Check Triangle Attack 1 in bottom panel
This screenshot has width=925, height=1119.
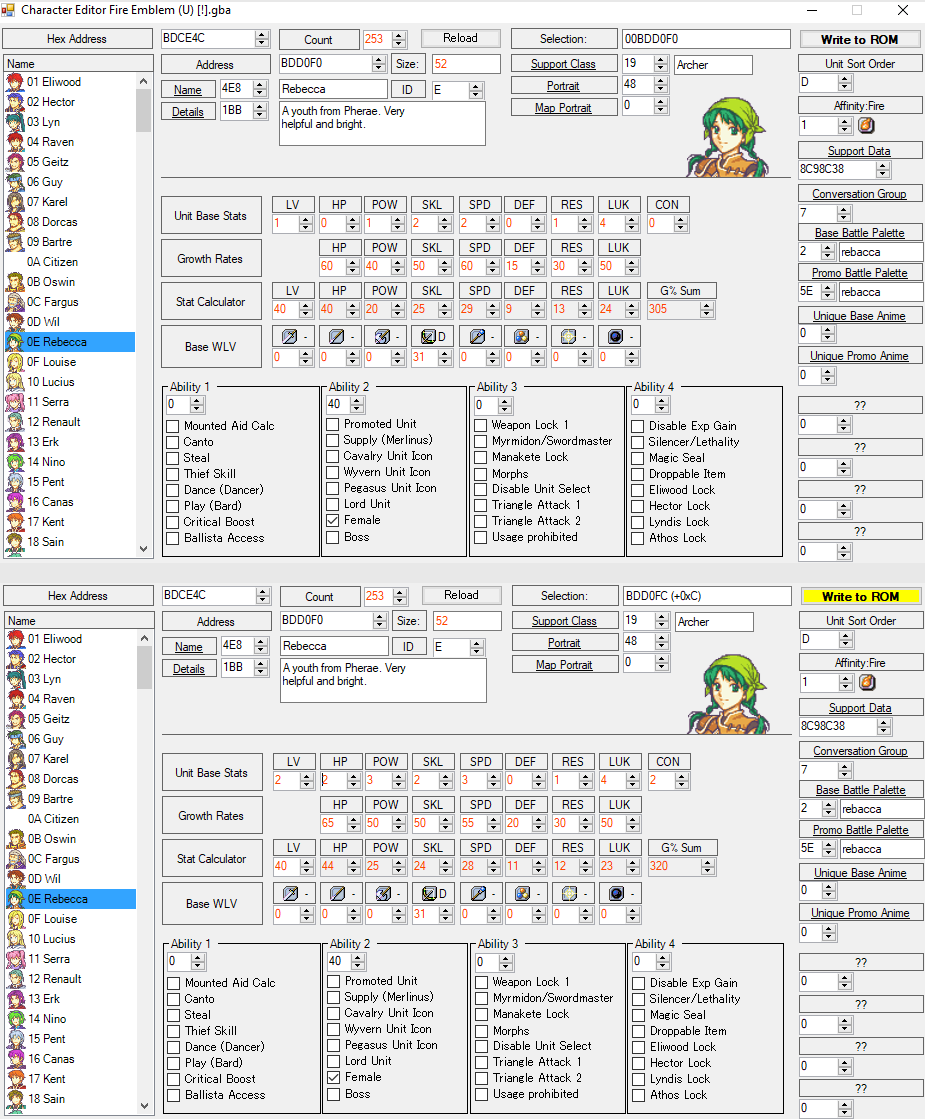[481, 1063]
